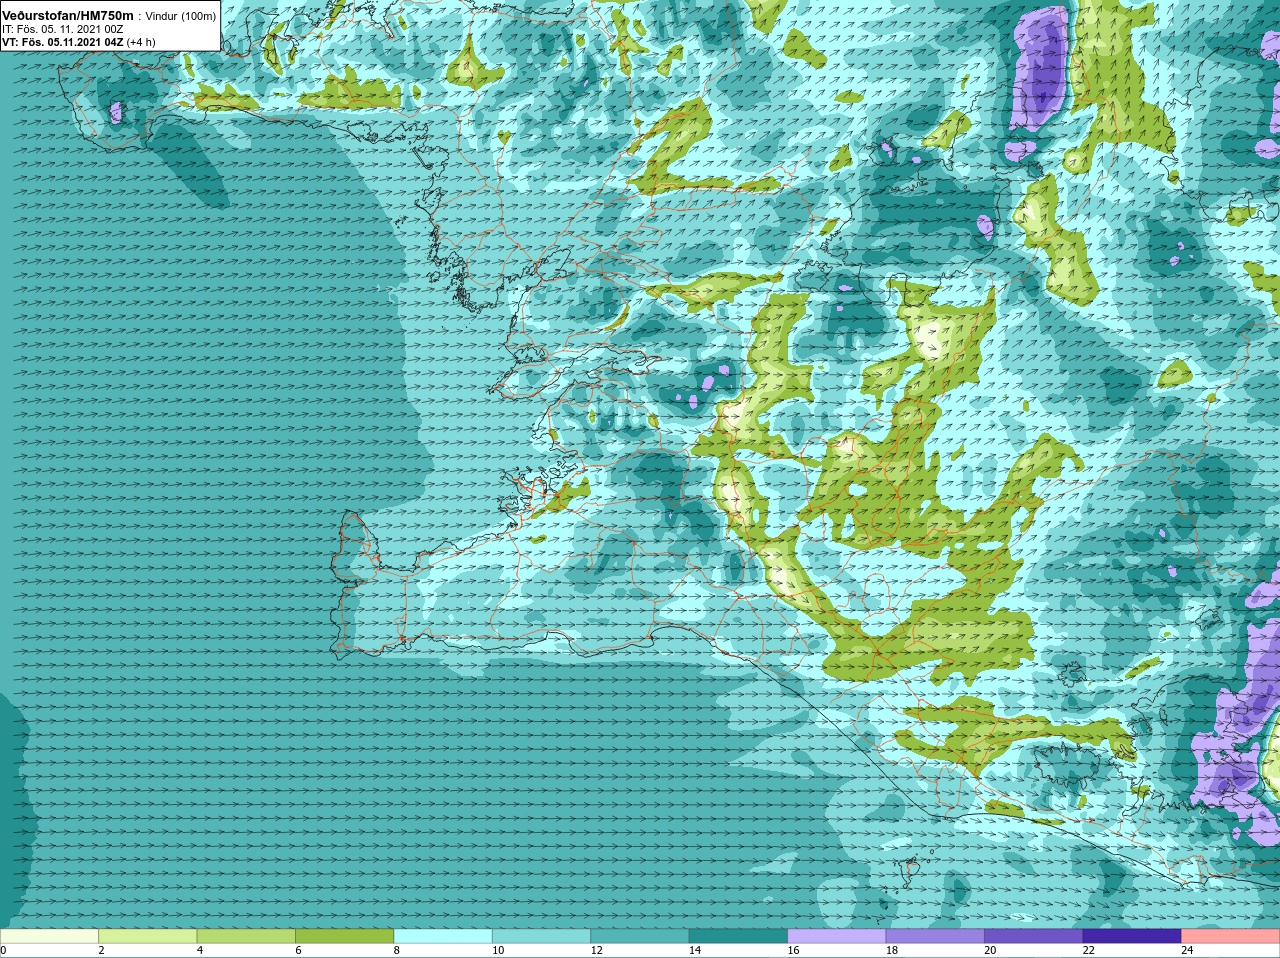This screenshot has height=958, width=1280.
Task: Select the pink above-24 legend swatch
Action: point(1231,936)
